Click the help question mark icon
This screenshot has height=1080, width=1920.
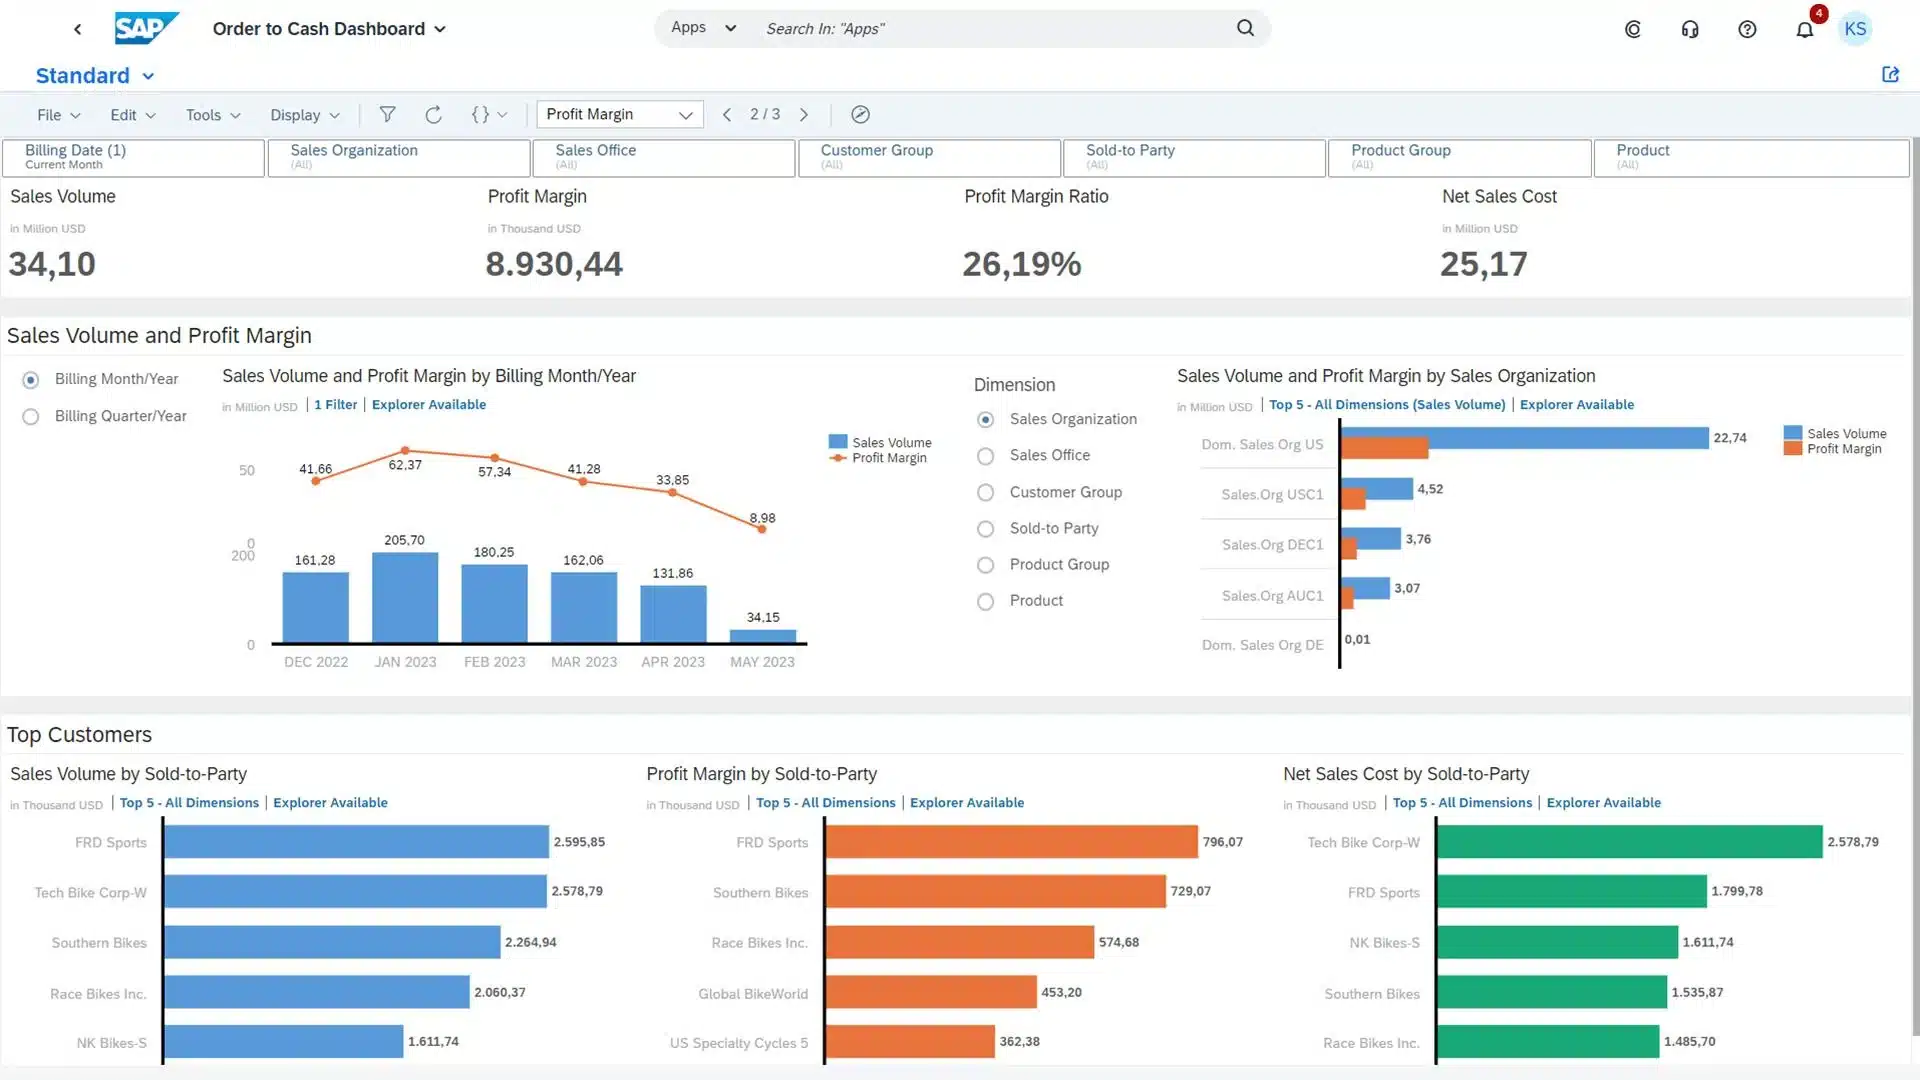(x=1747, y=29)
